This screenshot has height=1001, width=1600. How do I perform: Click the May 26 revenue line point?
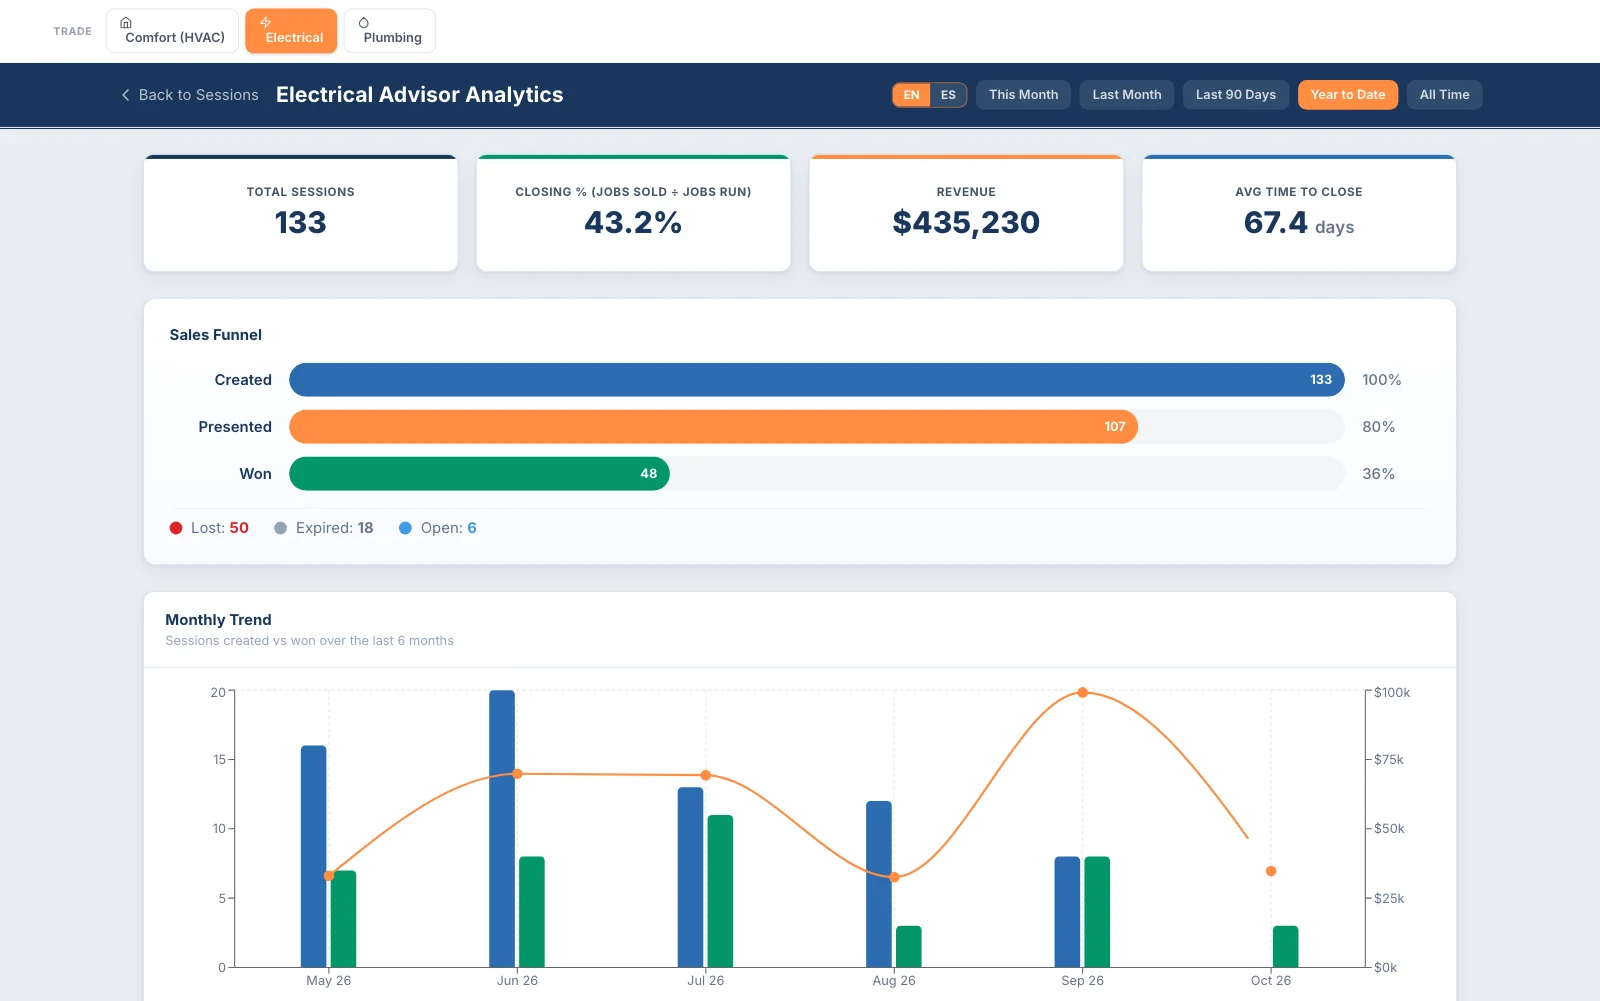click(329, 876)
